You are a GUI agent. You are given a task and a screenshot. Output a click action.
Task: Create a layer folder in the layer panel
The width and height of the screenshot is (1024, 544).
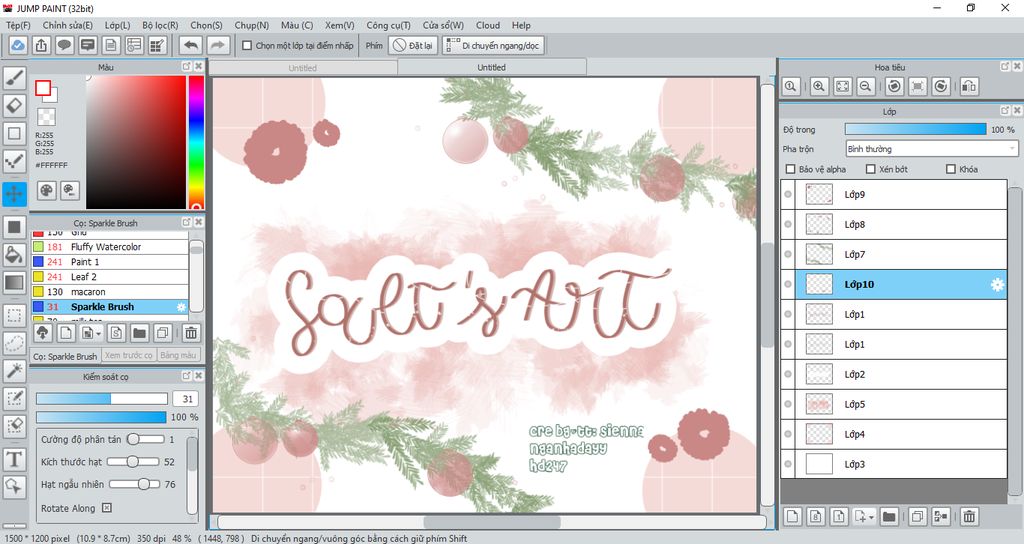(889, 517)
